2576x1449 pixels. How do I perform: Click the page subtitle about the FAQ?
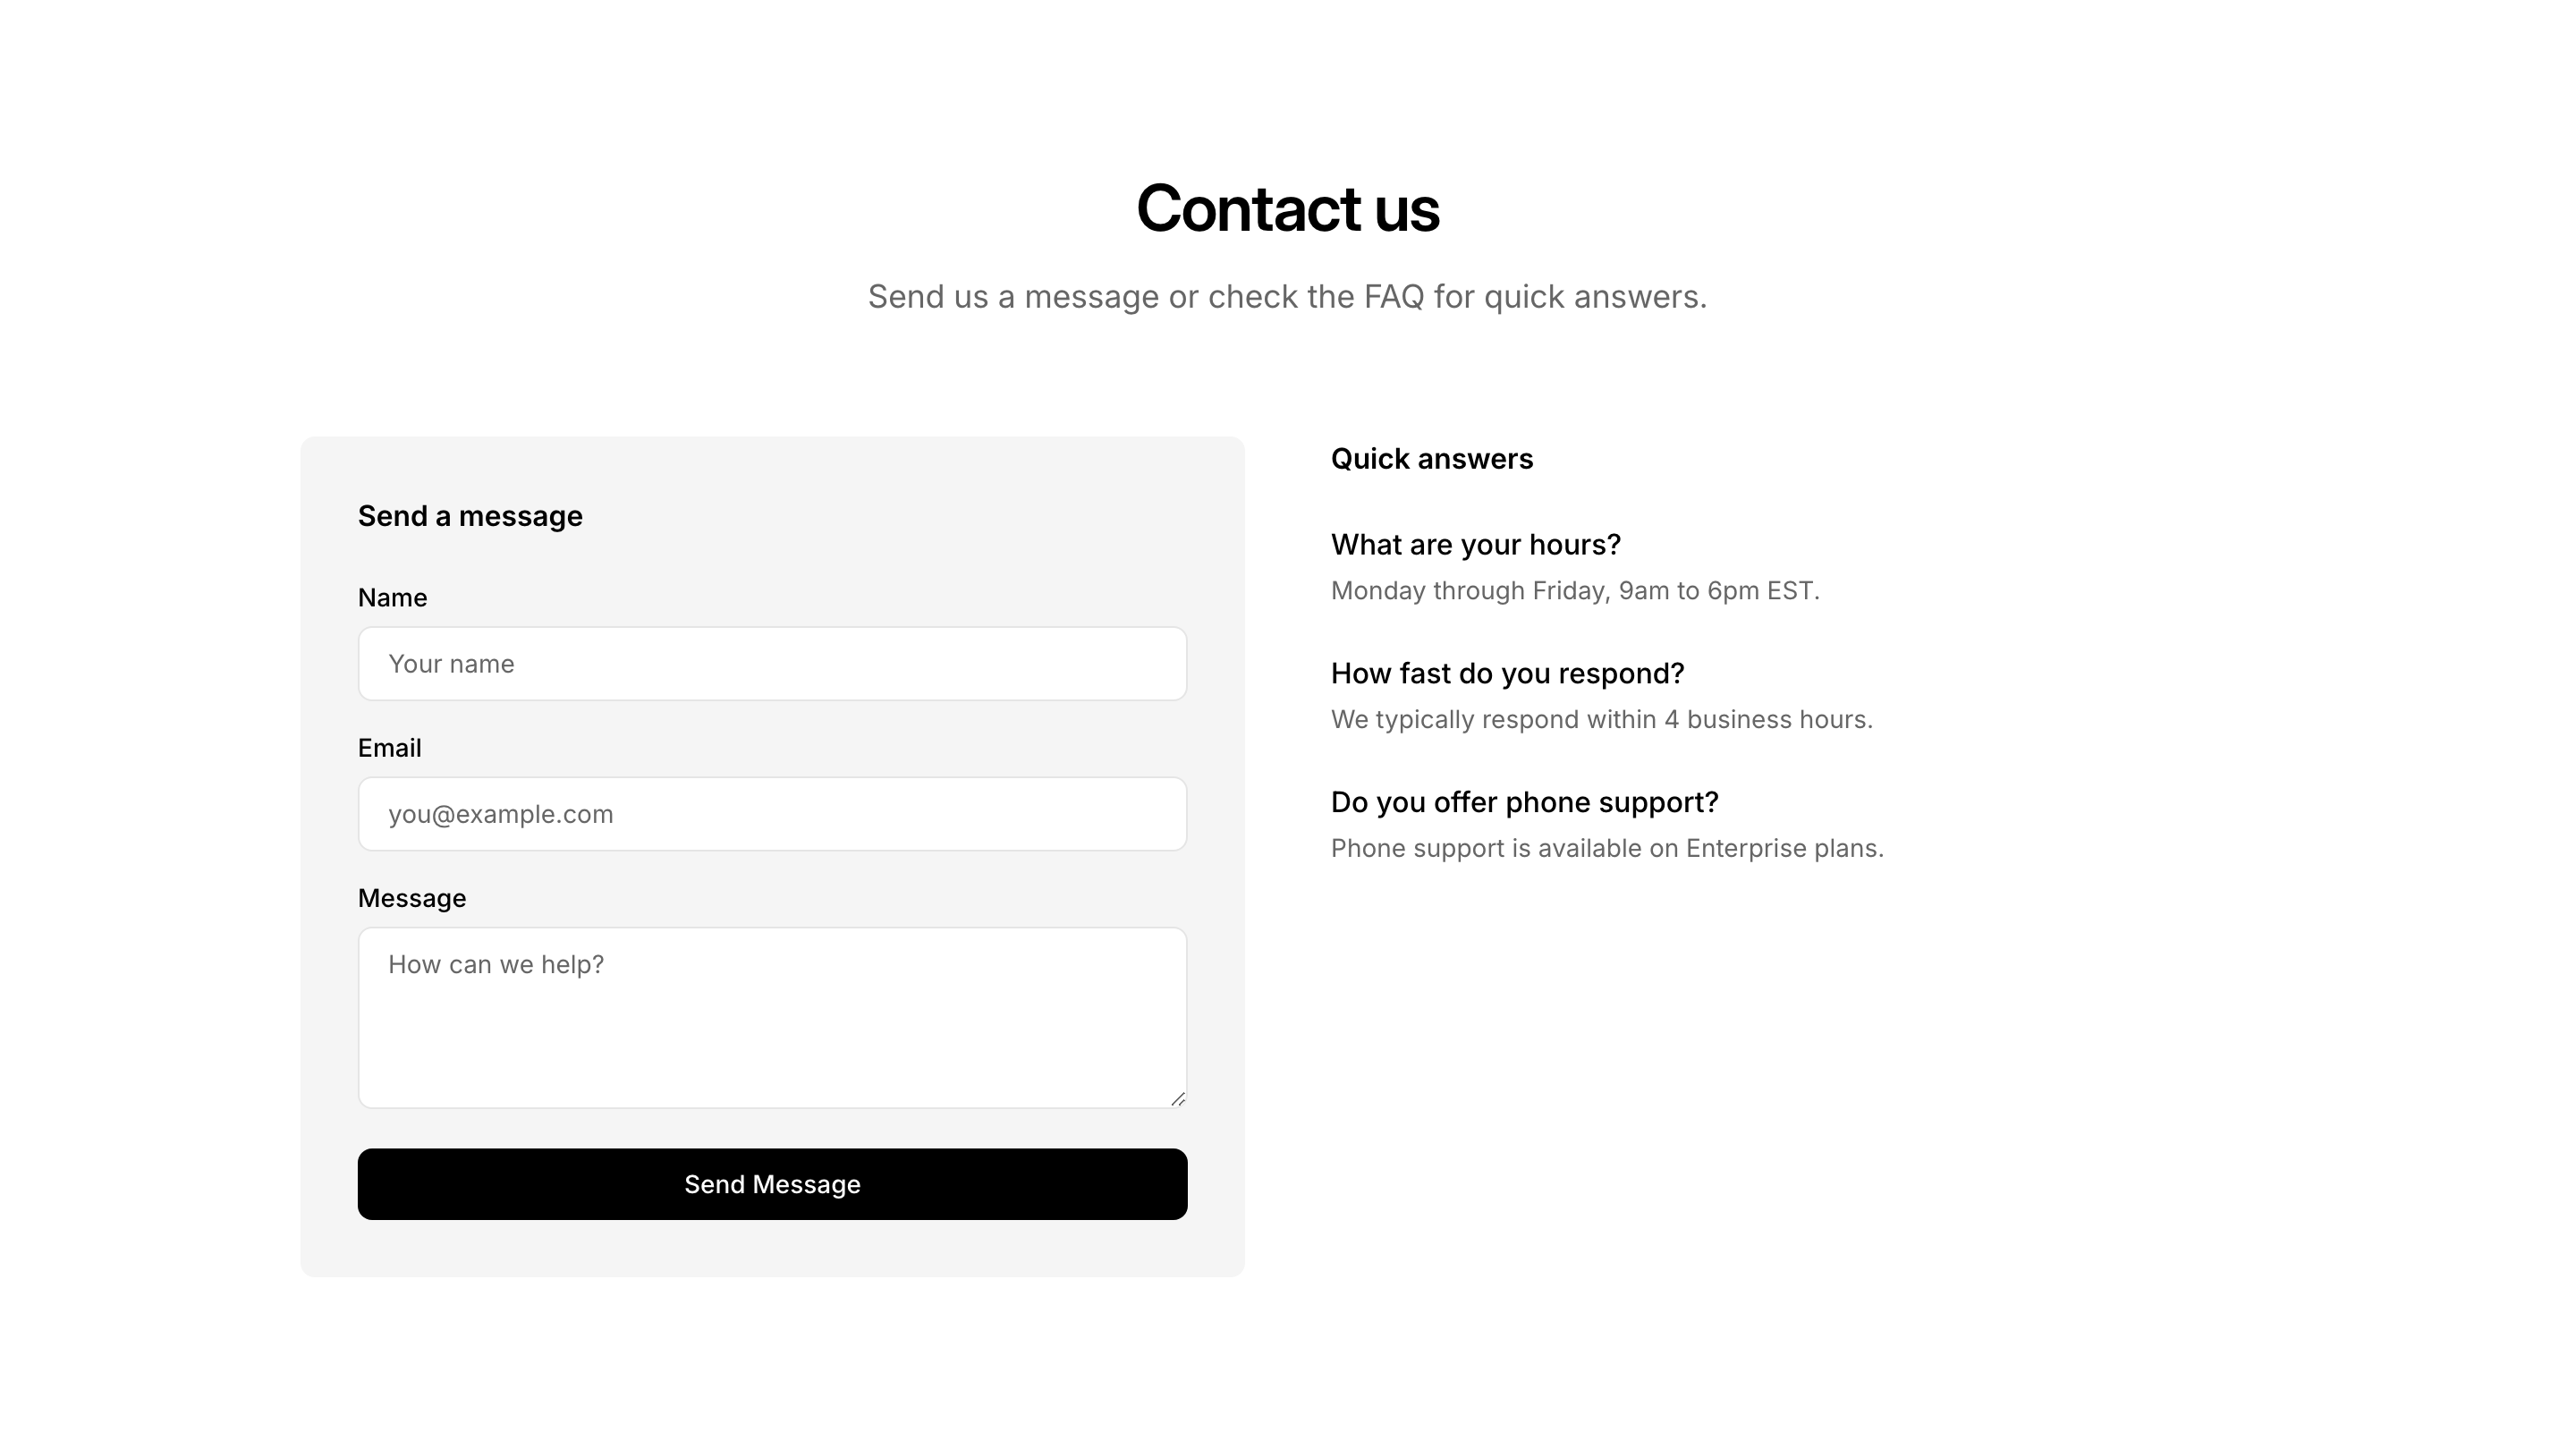coord(1287,297)
